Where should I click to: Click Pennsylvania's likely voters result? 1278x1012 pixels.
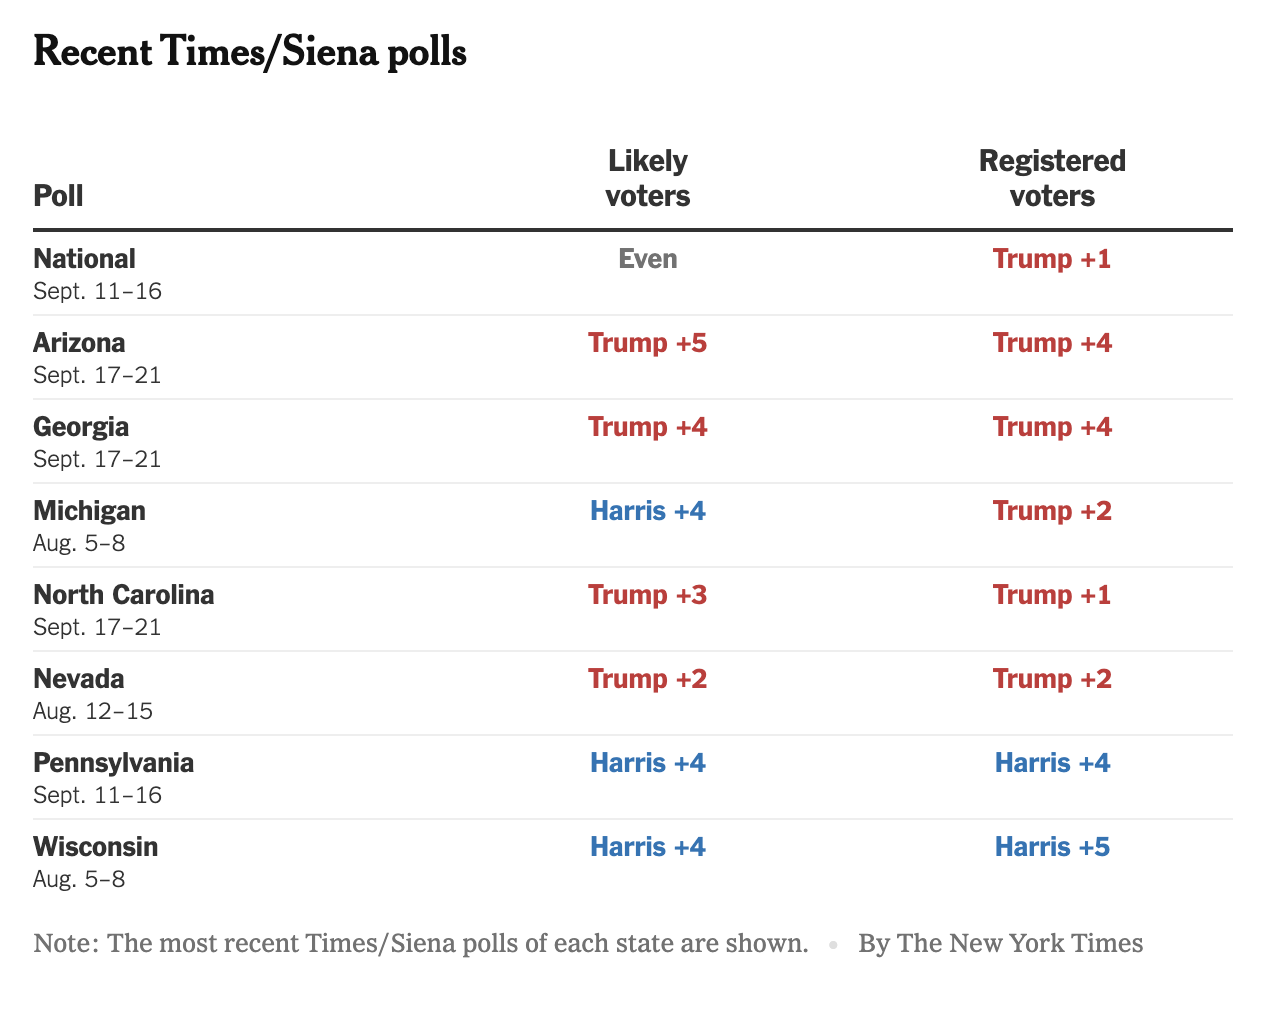648,763
